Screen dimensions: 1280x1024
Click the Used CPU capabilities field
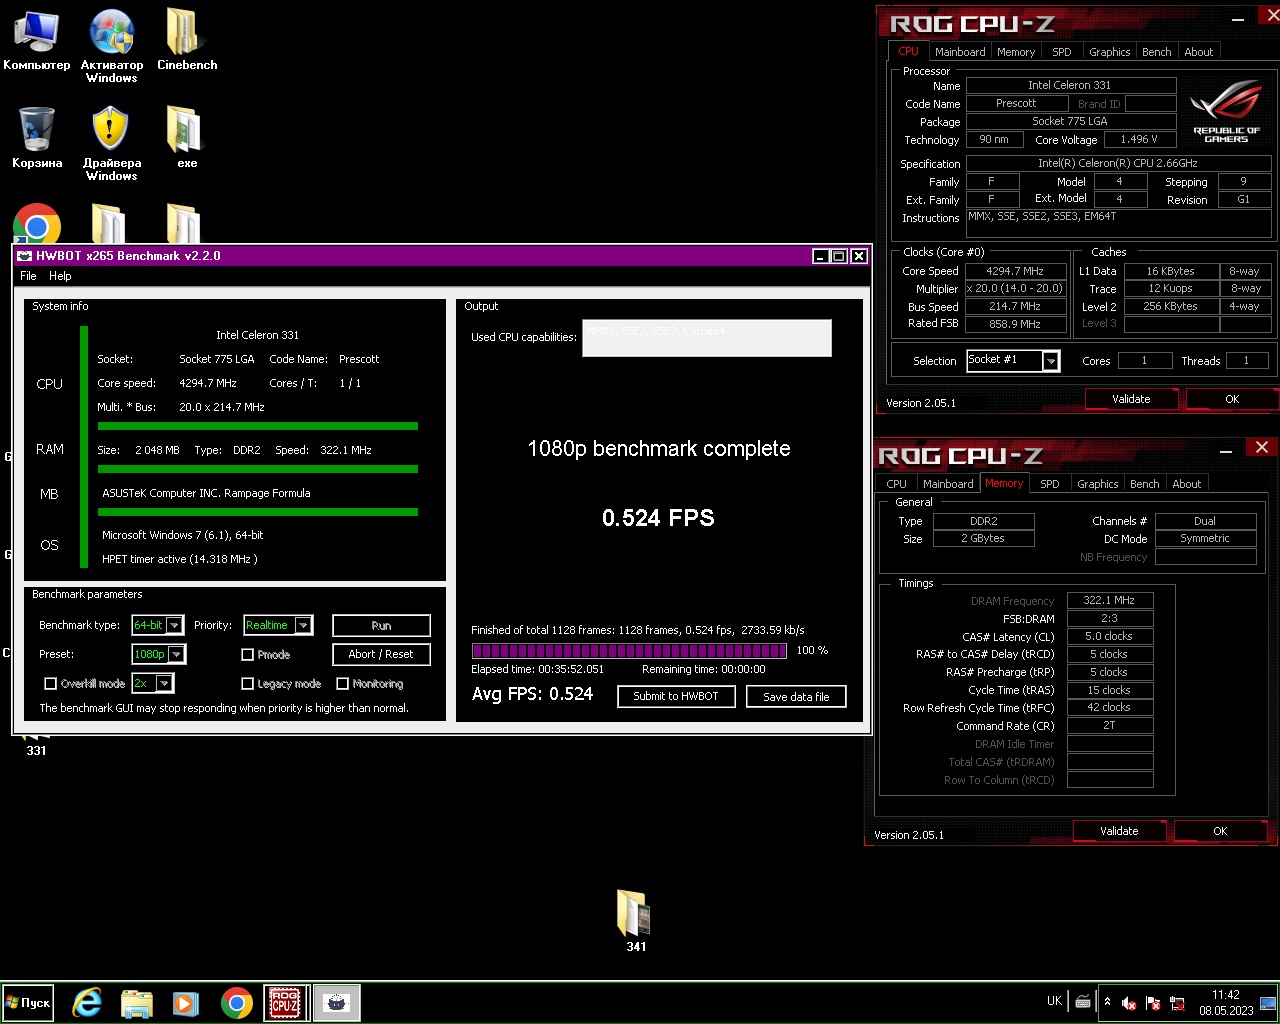(x=707, y=338)
